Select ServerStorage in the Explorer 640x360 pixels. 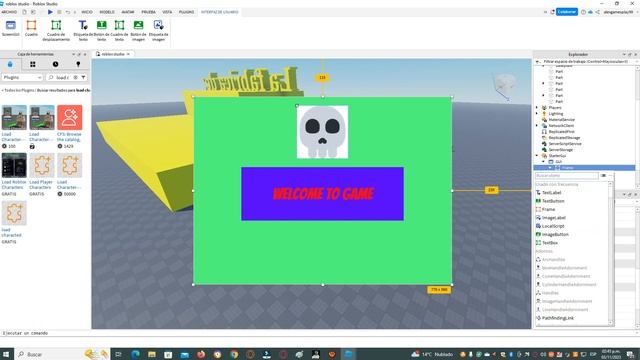(x=560, y=150)
